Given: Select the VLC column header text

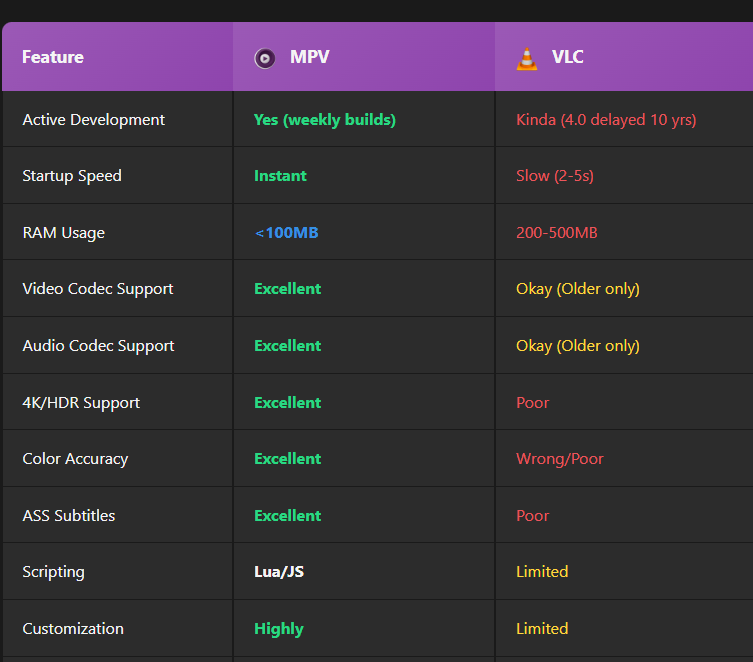Looking at the screenshot, I should click(568, 57).
